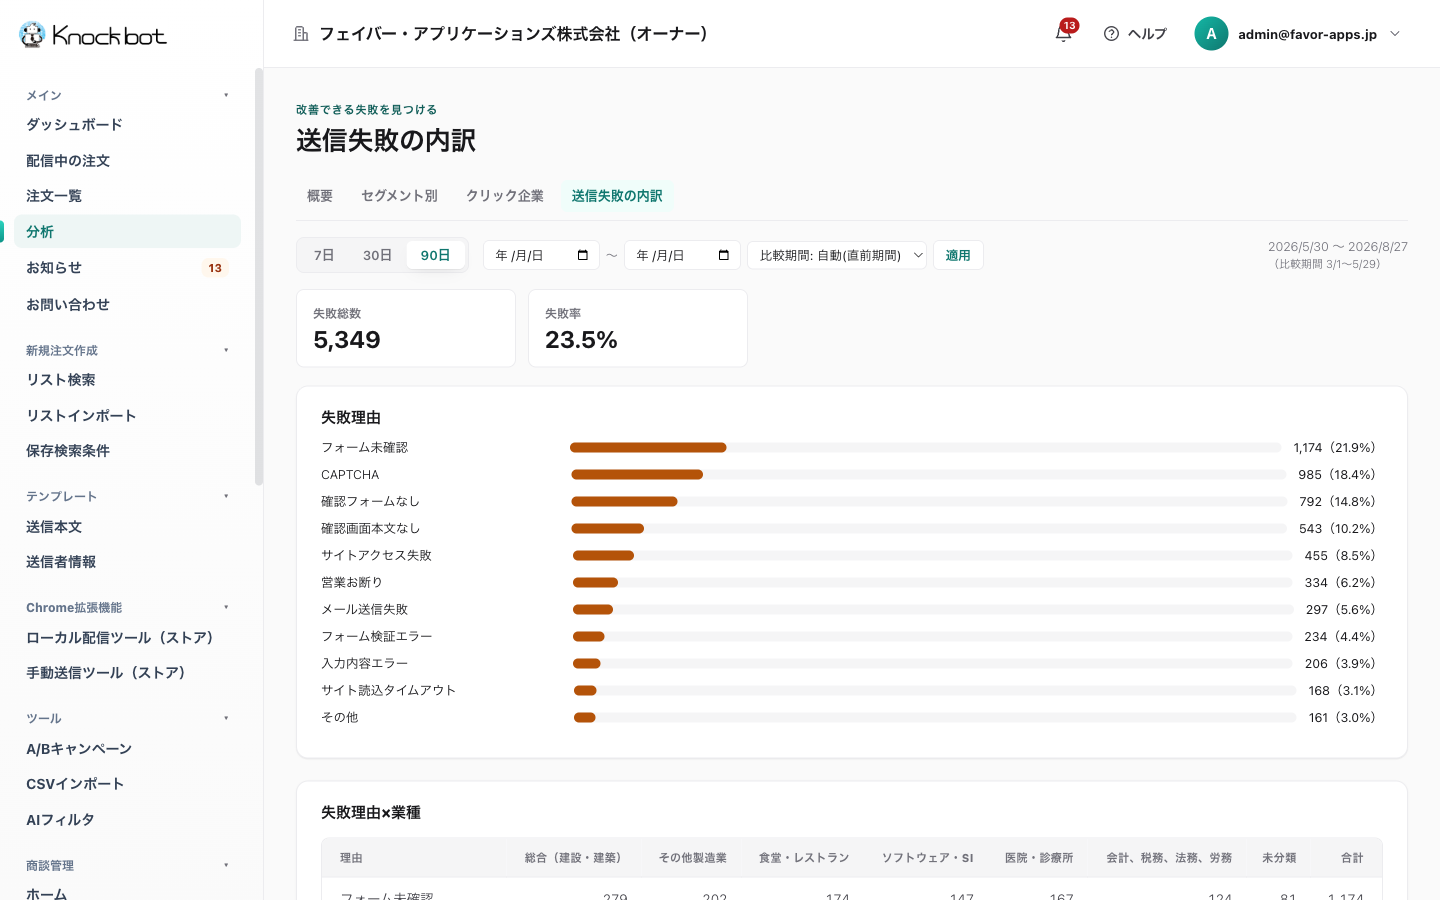Open A/Bキャンペーン in sidebar
This screenshot has width=1440, height=900.
tap(127, 749)
